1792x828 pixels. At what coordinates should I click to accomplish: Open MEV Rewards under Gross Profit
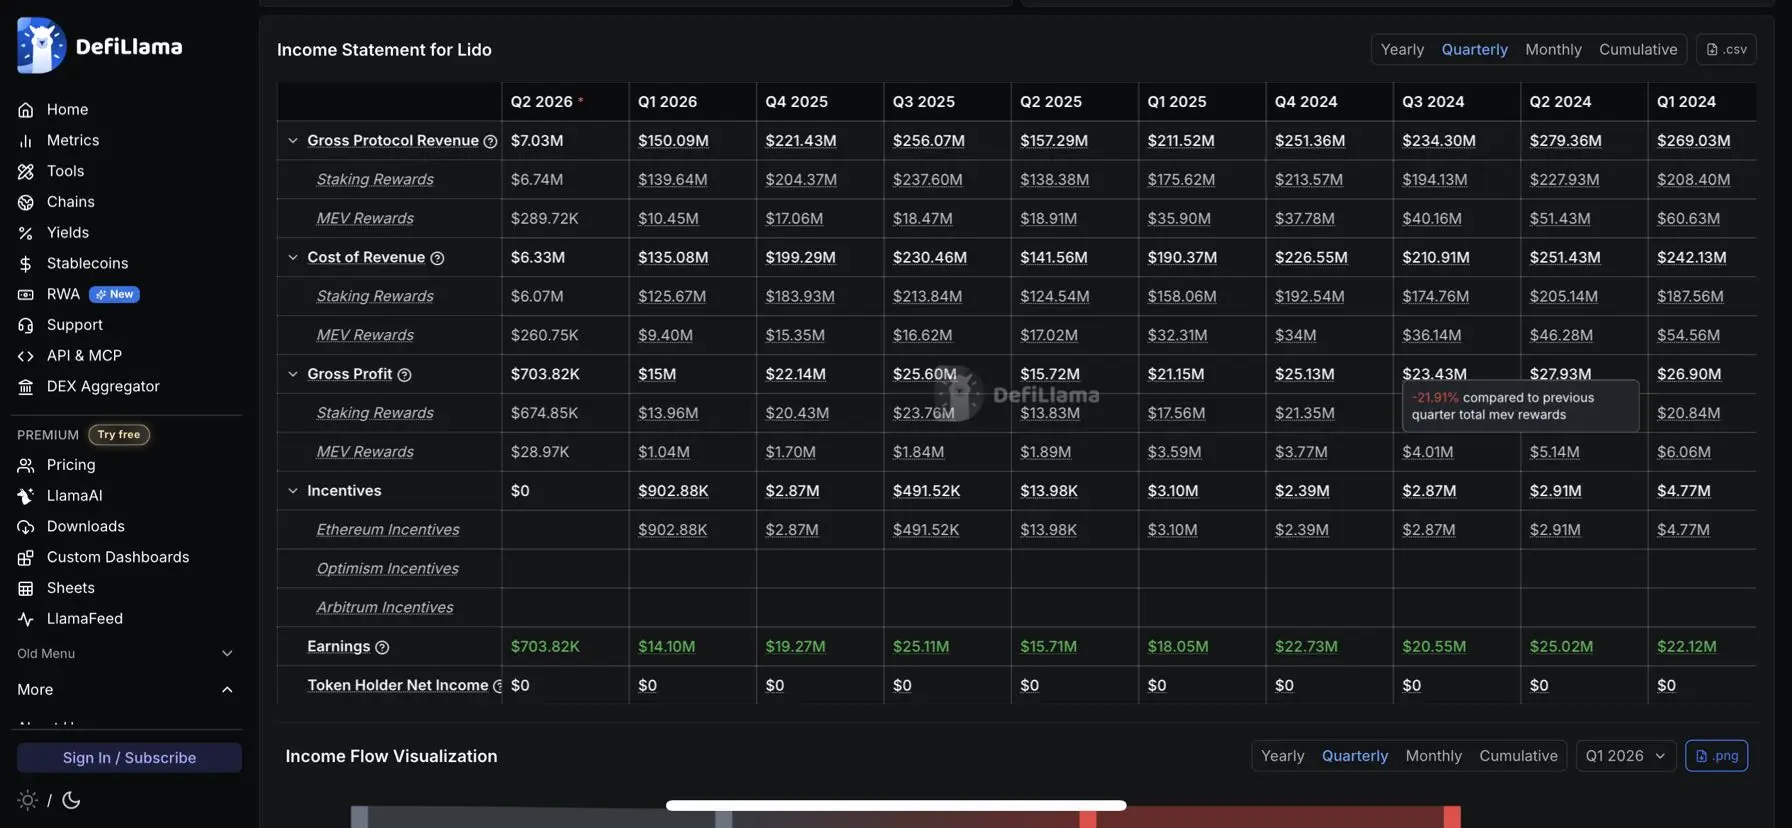click(365, 452)
